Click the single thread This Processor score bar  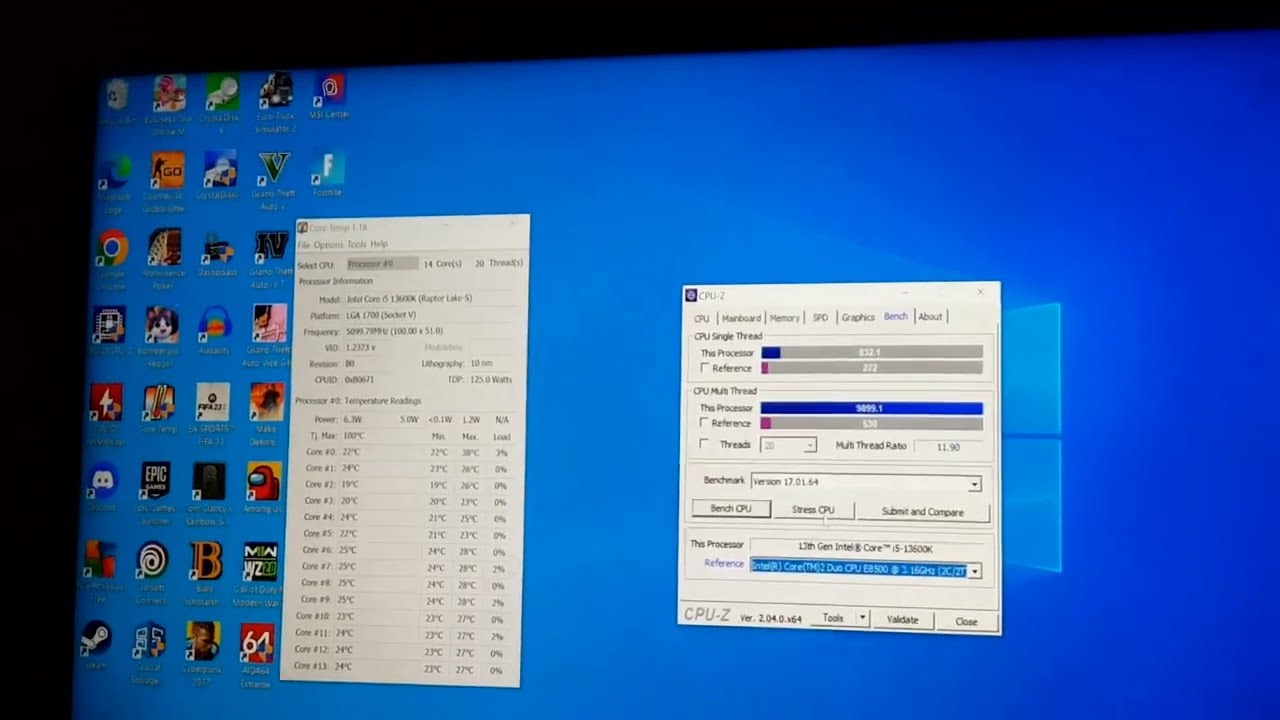coord(871,352)
